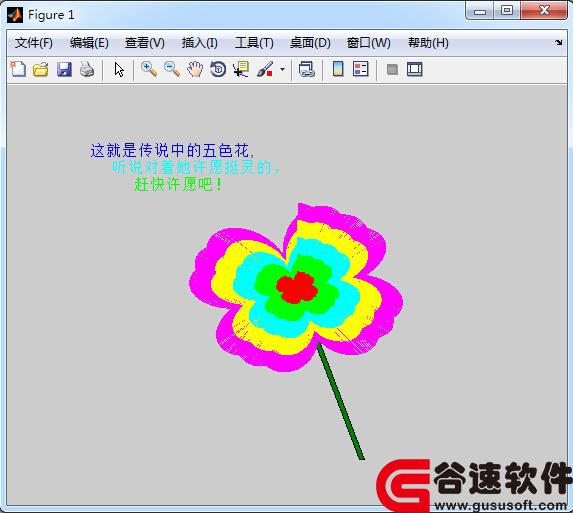Toggle the Brush data tool
Image resolution: width=573 pixels, height=513 pixels.
point(265,69)
